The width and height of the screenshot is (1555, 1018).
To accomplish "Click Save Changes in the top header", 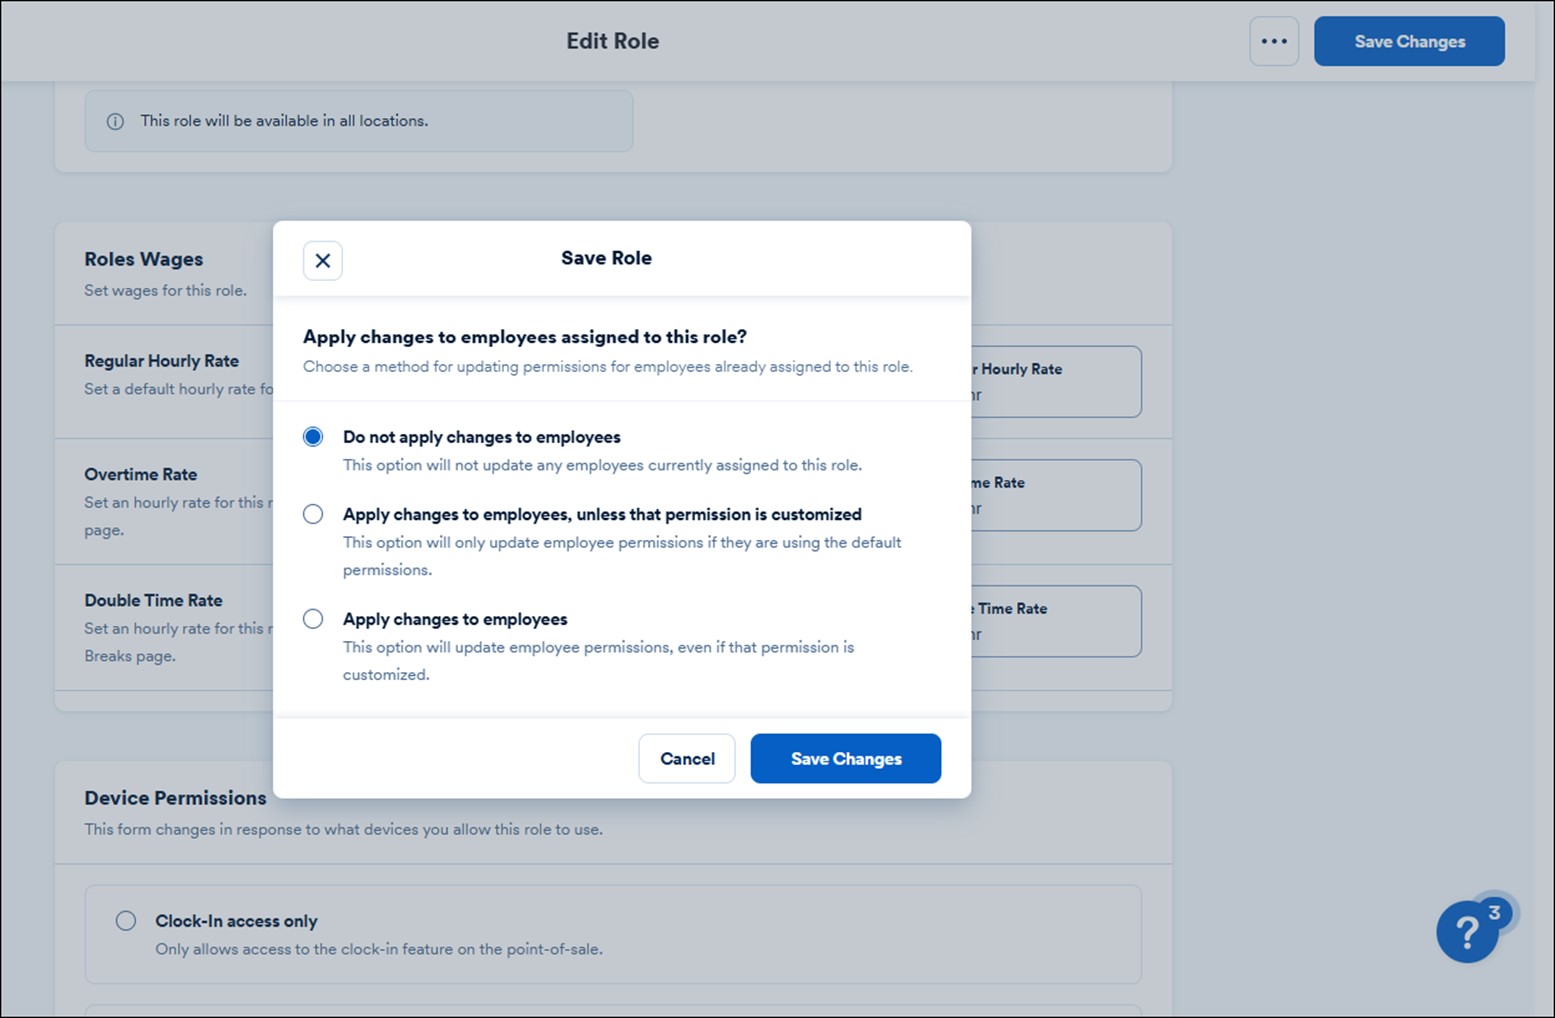I will [x=1408, y=41].
